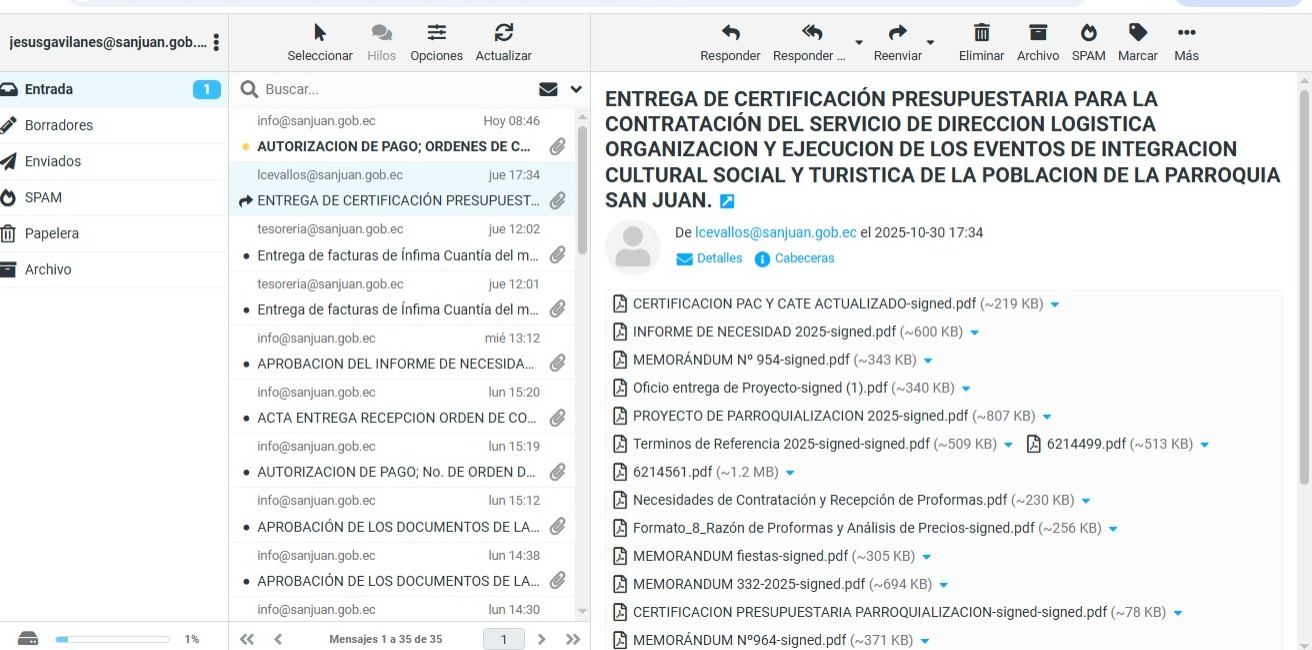Click the Actualizar refresh icon
The height and width of the screenshot is (650, 1312).
coord(503,34)
